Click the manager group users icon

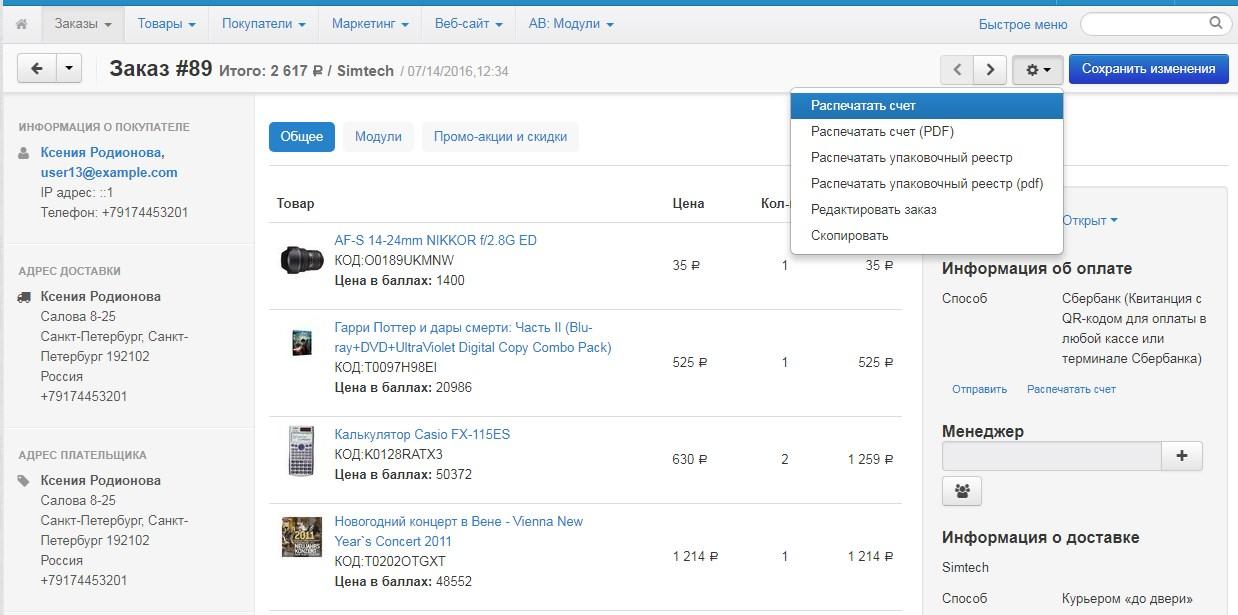(962, 491)
